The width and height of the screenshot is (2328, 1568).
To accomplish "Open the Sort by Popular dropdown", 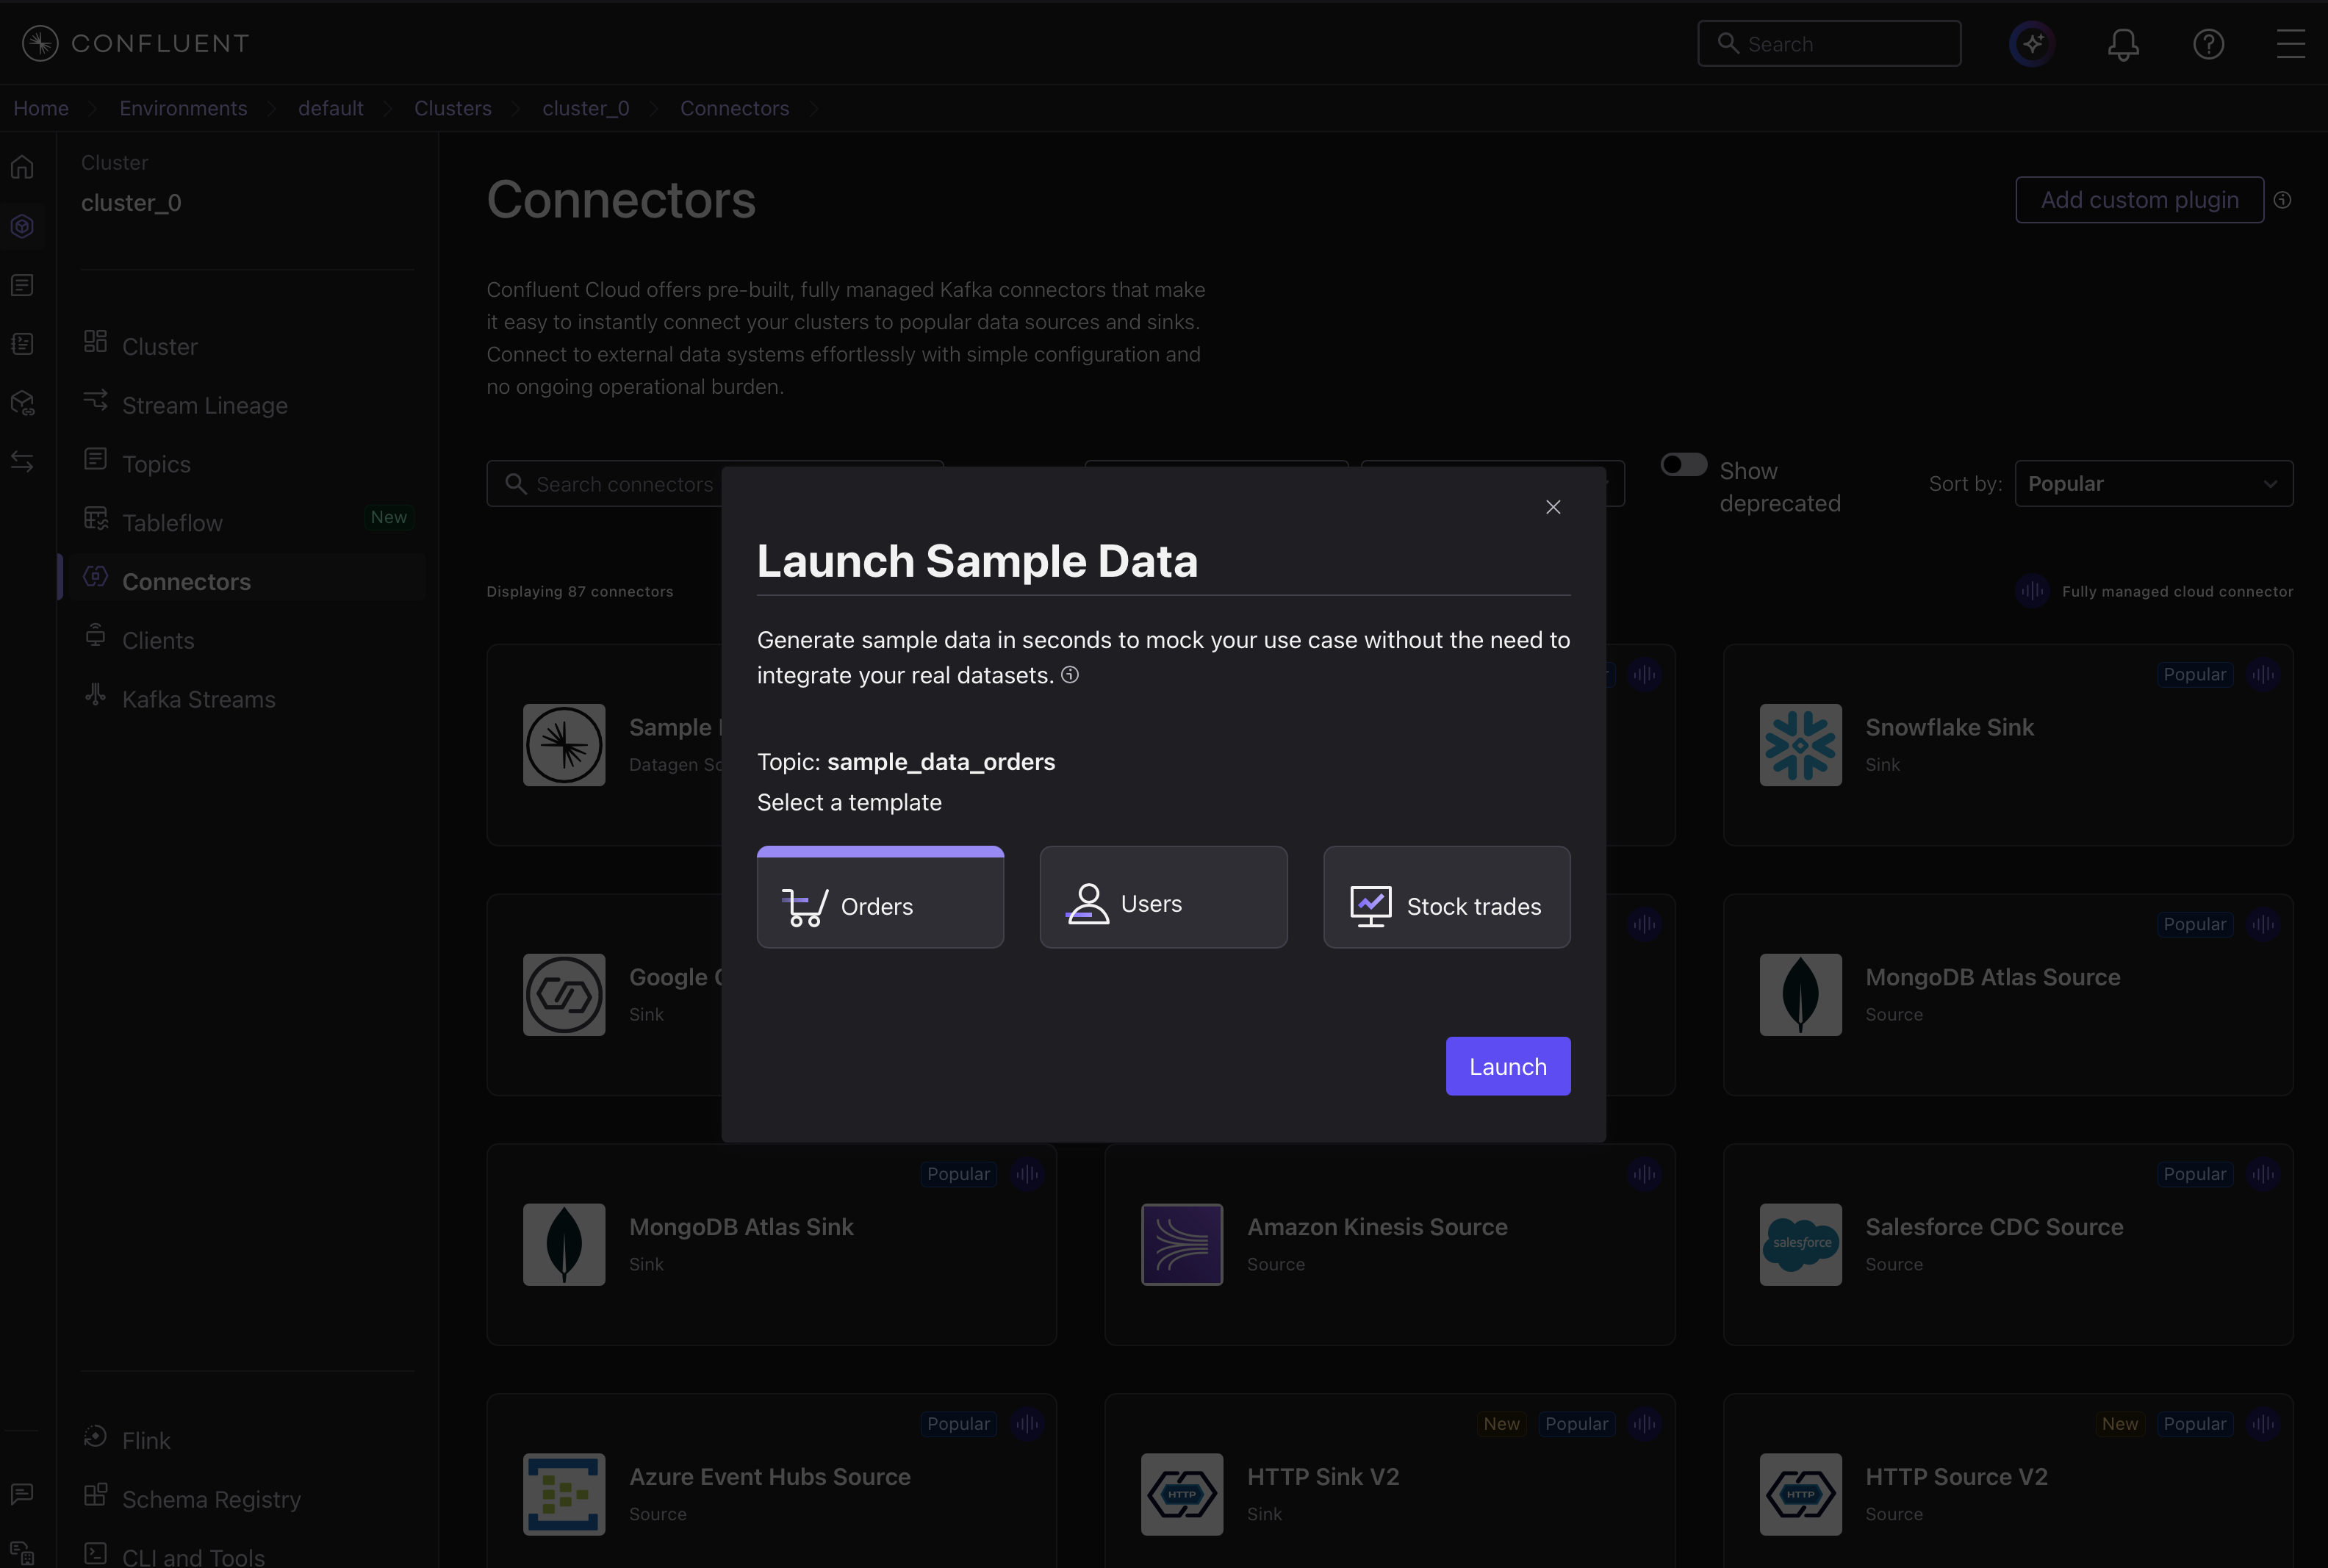I will click(x=2154, y=484).
